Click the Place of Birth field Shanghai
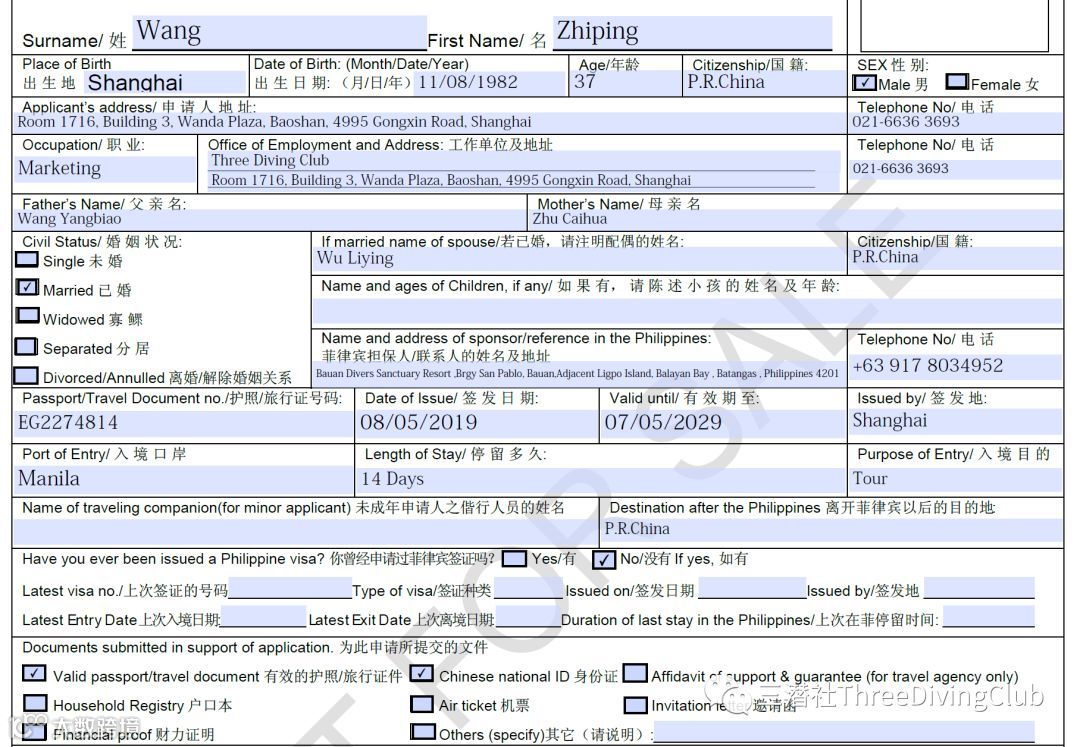The height and width of the screenshot is (747, 1080). [165, 83]
